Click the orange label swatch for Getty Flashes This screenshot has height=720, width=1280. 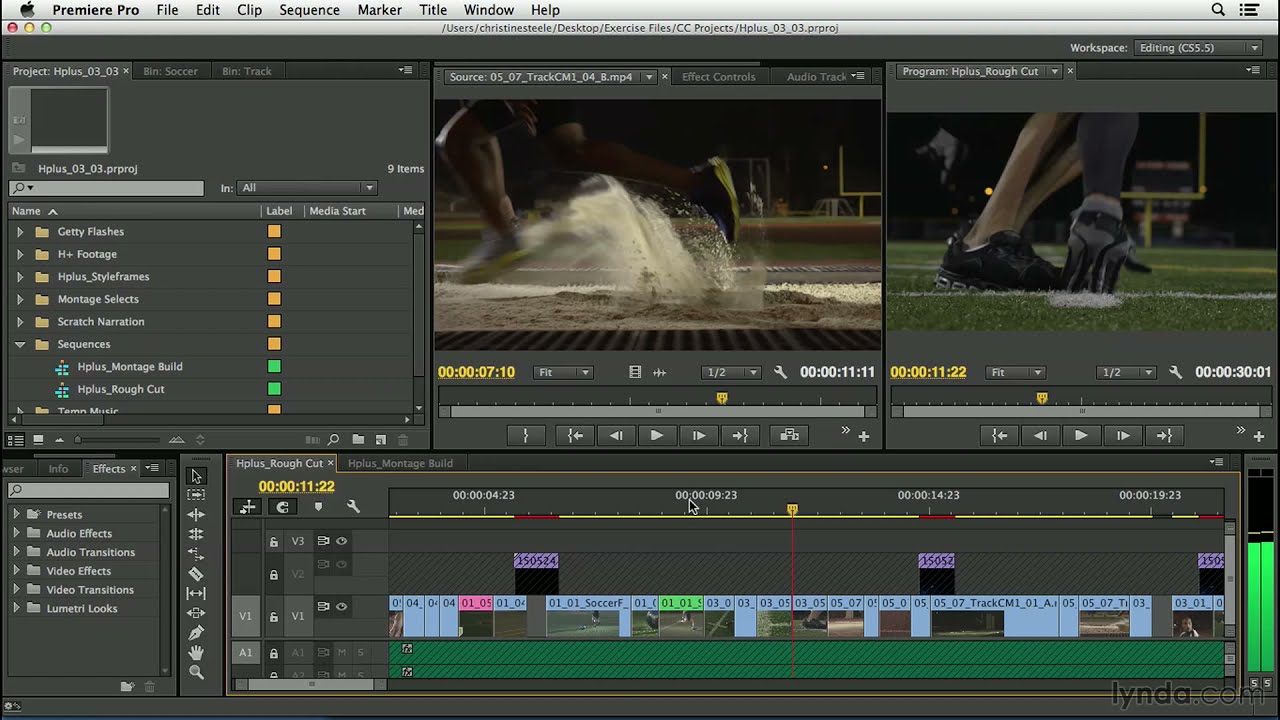[x=274, y=232]
